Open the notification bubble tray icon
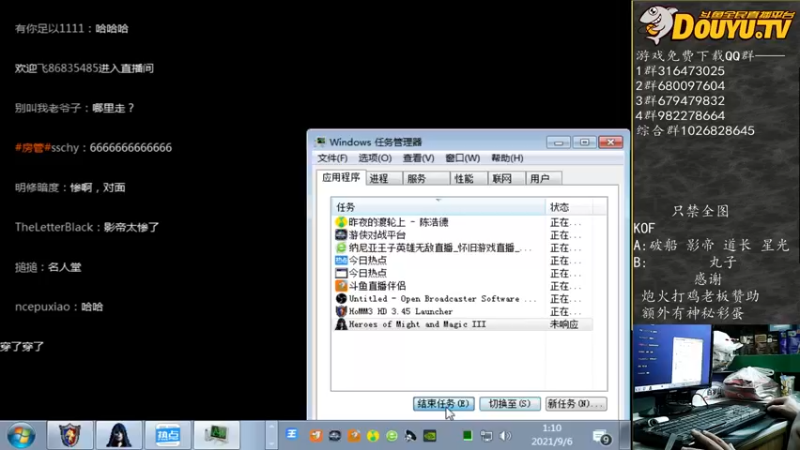Viewport: 800px width, 450px height. 602,437
